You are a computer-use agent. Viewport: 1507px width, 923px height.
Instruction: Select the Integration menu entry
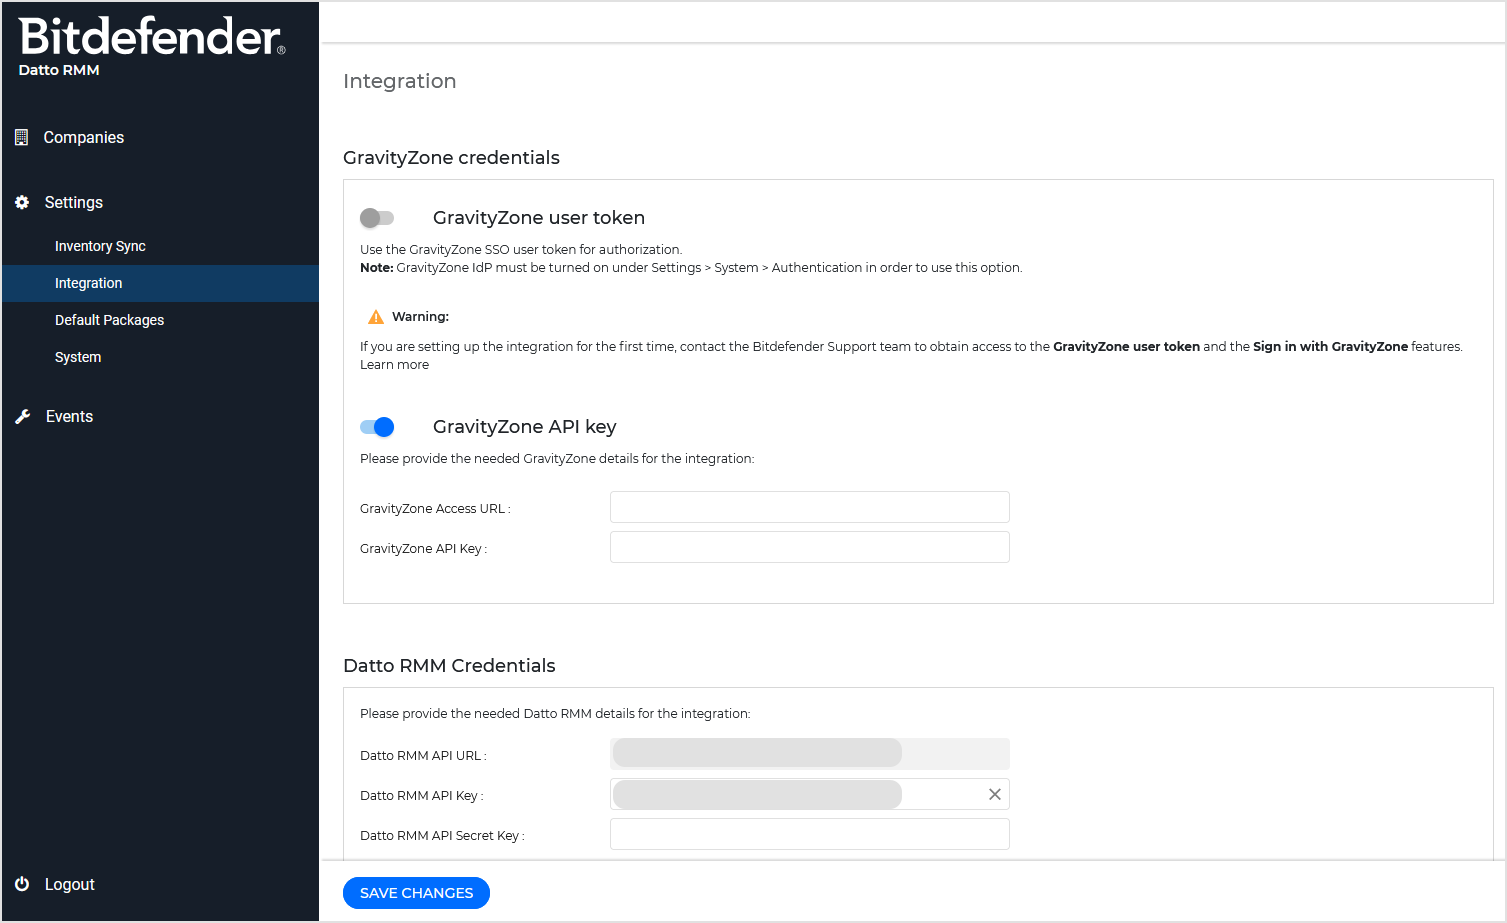tap(89, 283)
